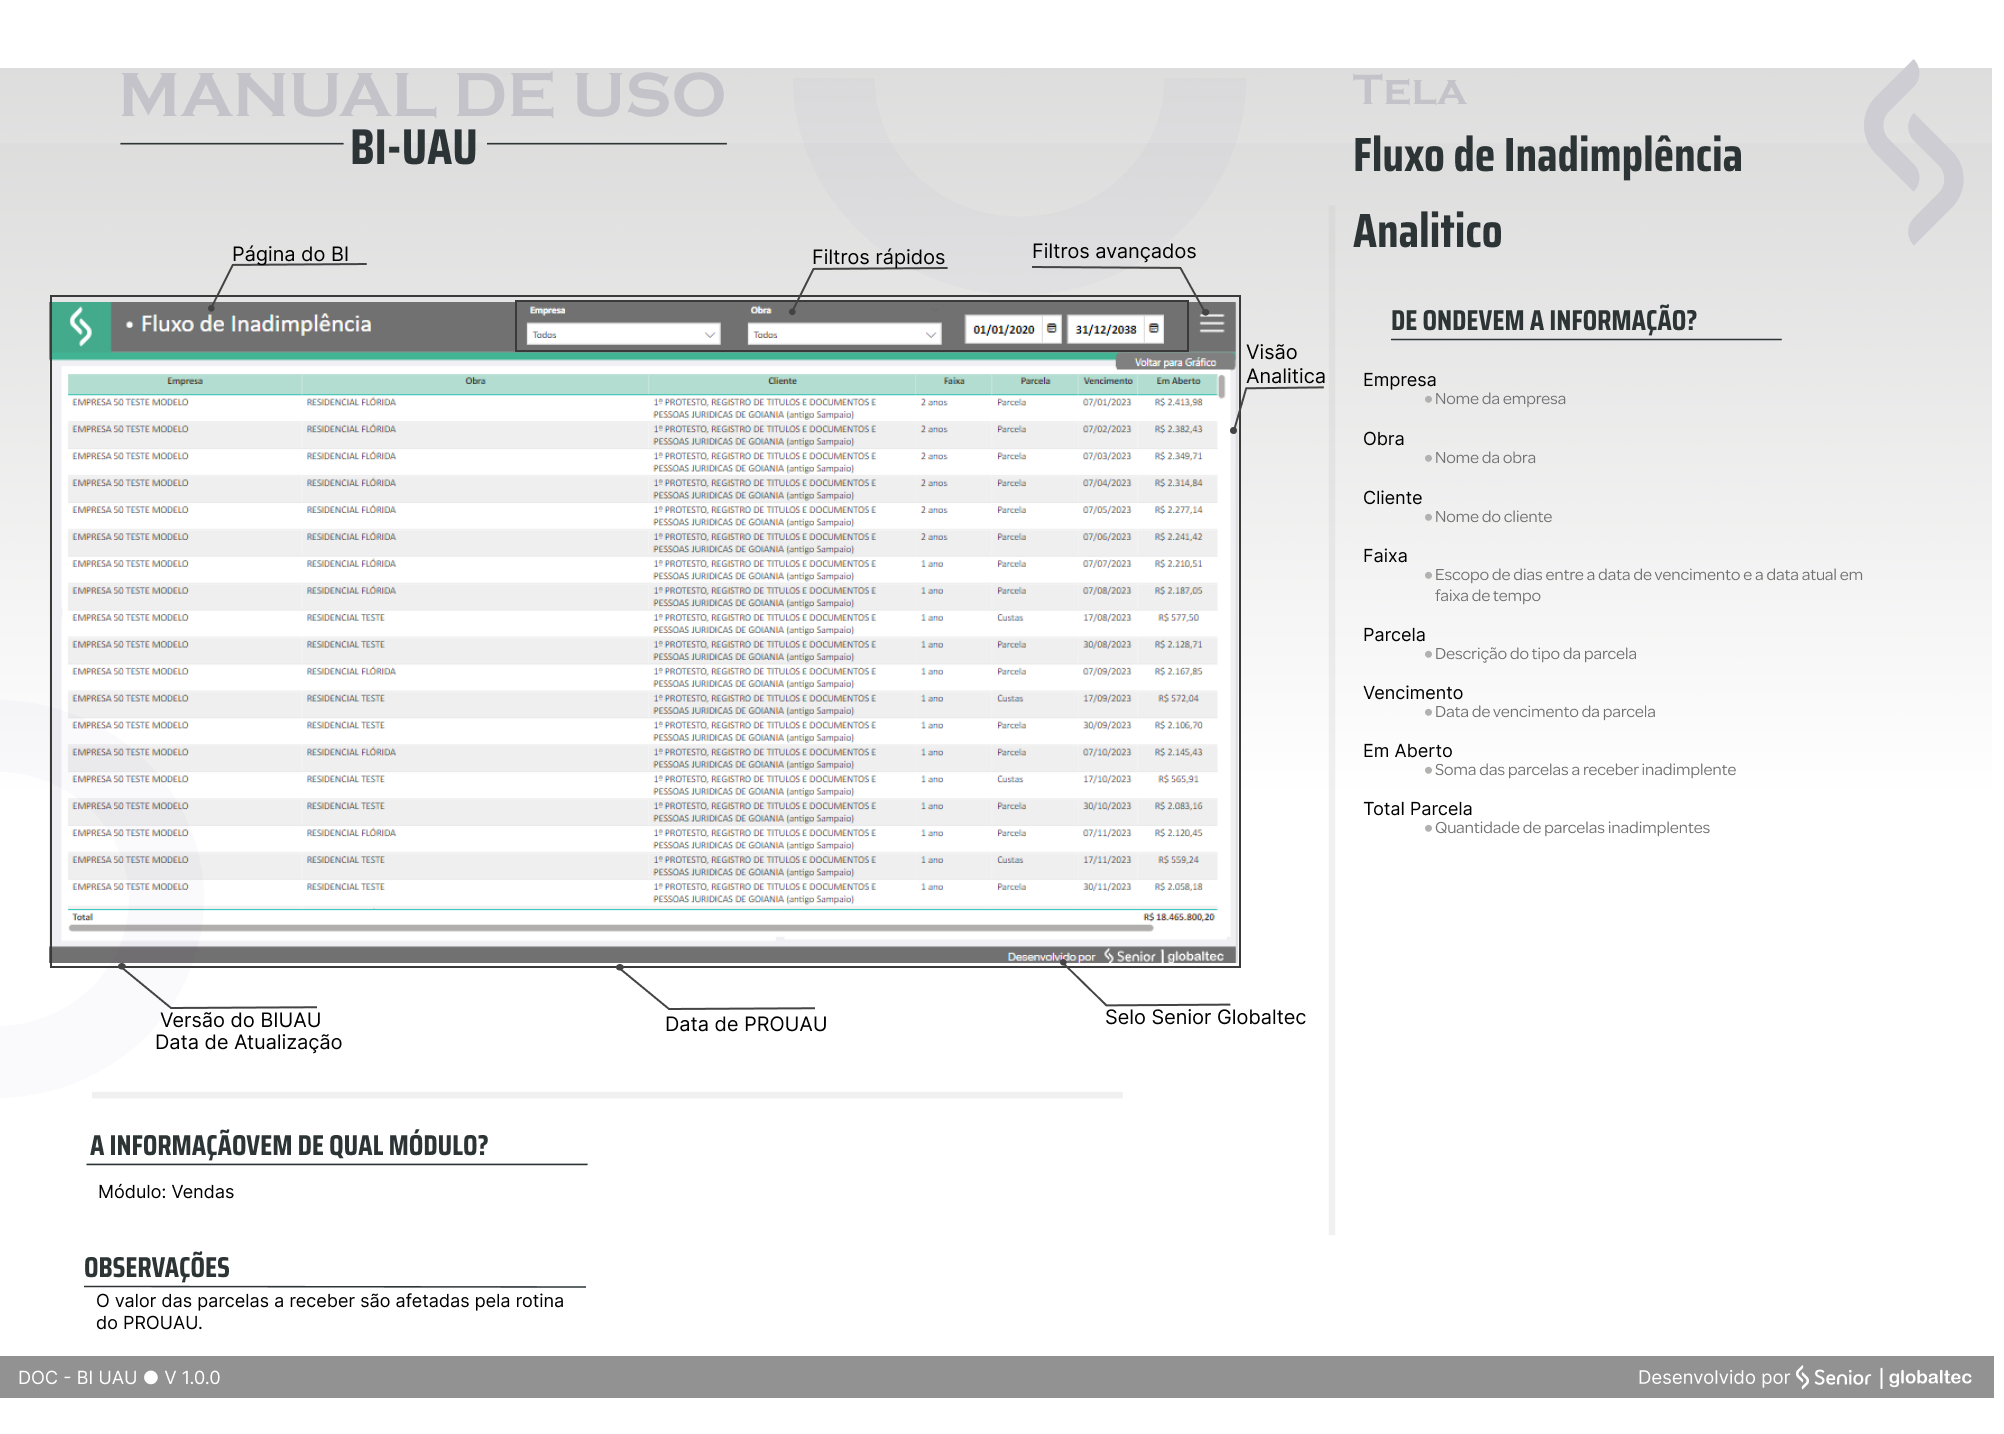The width and height of the screenshot is (2004, 1434).
Task: Click the Fluxo de Inadimplência page title
Action: coord(256,324)
